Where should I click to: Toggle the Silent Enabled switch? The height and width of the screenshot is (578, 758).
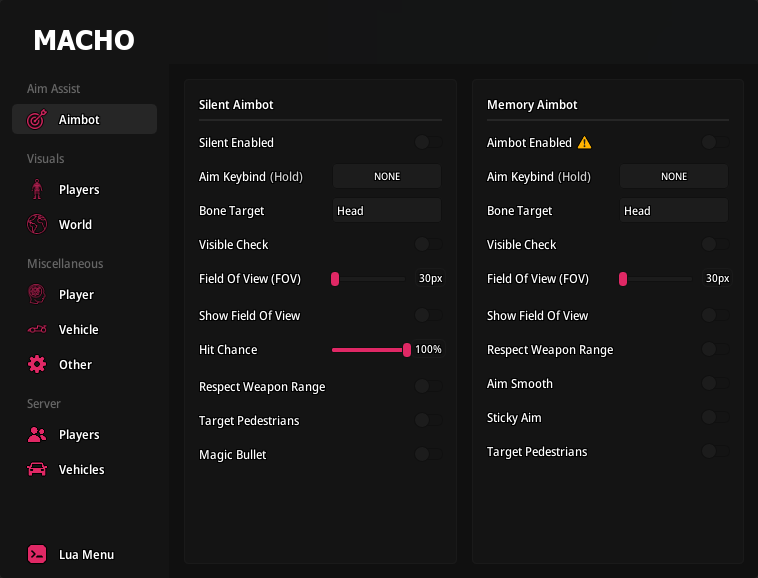[x=427, y=143]
